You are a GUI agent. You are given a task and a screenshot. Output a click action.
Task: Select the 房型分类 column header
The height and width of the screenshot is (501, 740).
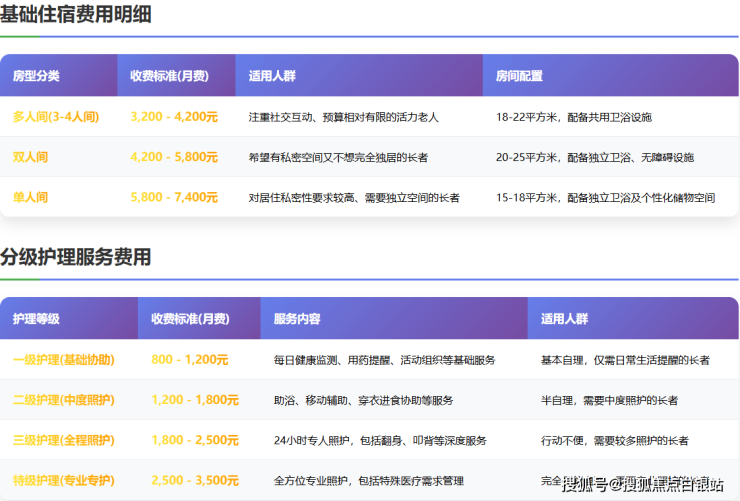(36, 76)
